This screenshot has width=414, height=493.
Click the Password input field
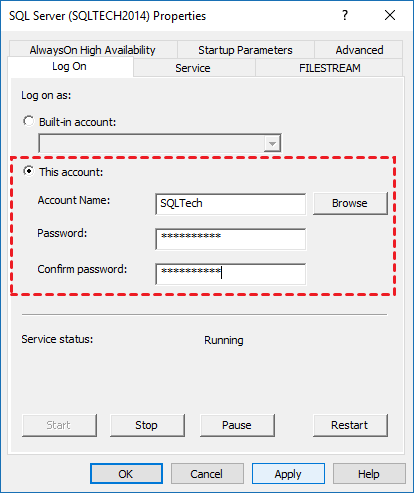(230, 239)
